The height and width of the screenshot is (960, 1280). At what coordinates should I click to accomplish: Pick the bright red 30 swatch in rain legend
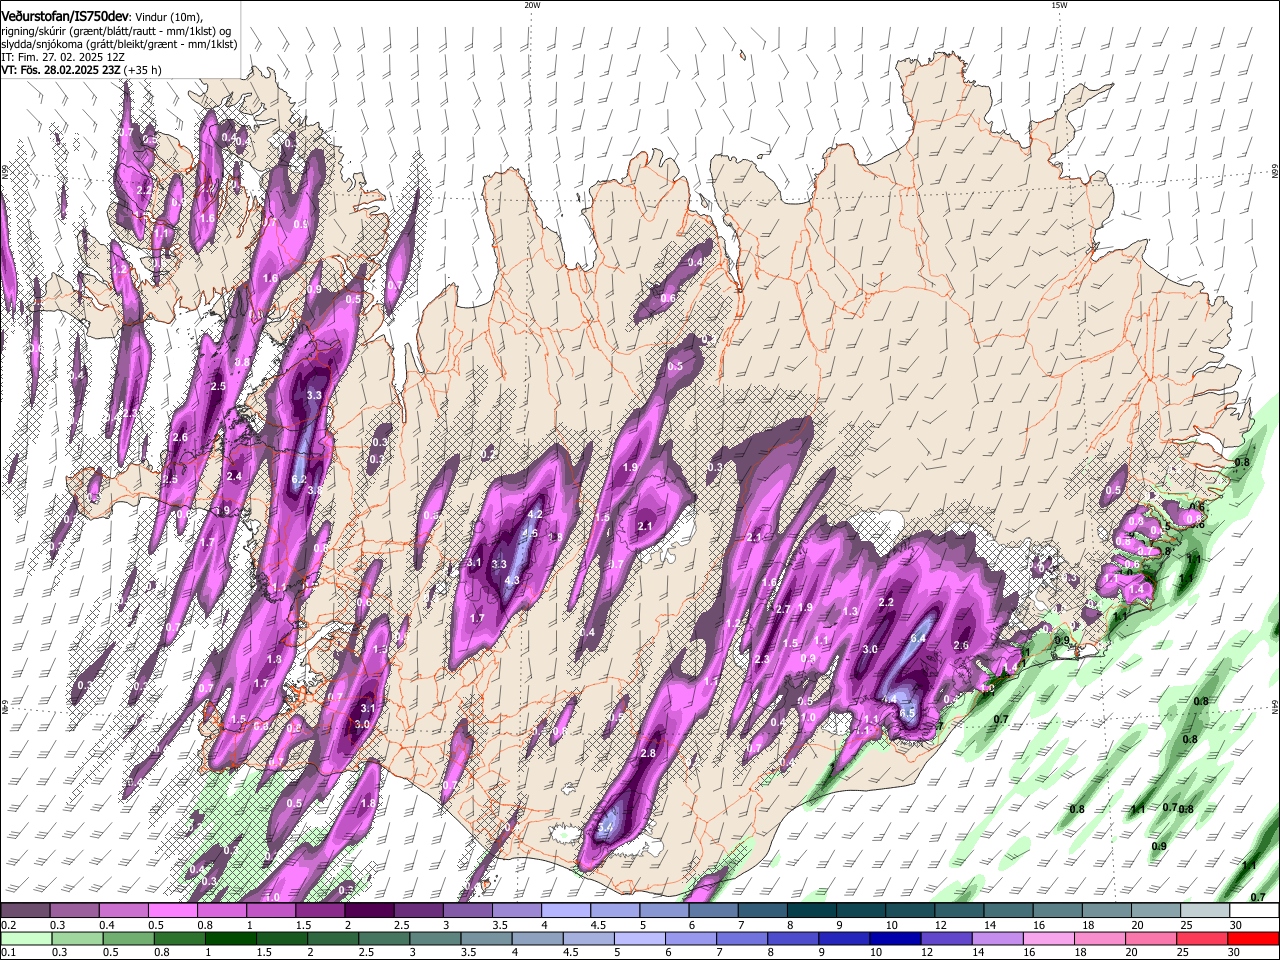1253,939
